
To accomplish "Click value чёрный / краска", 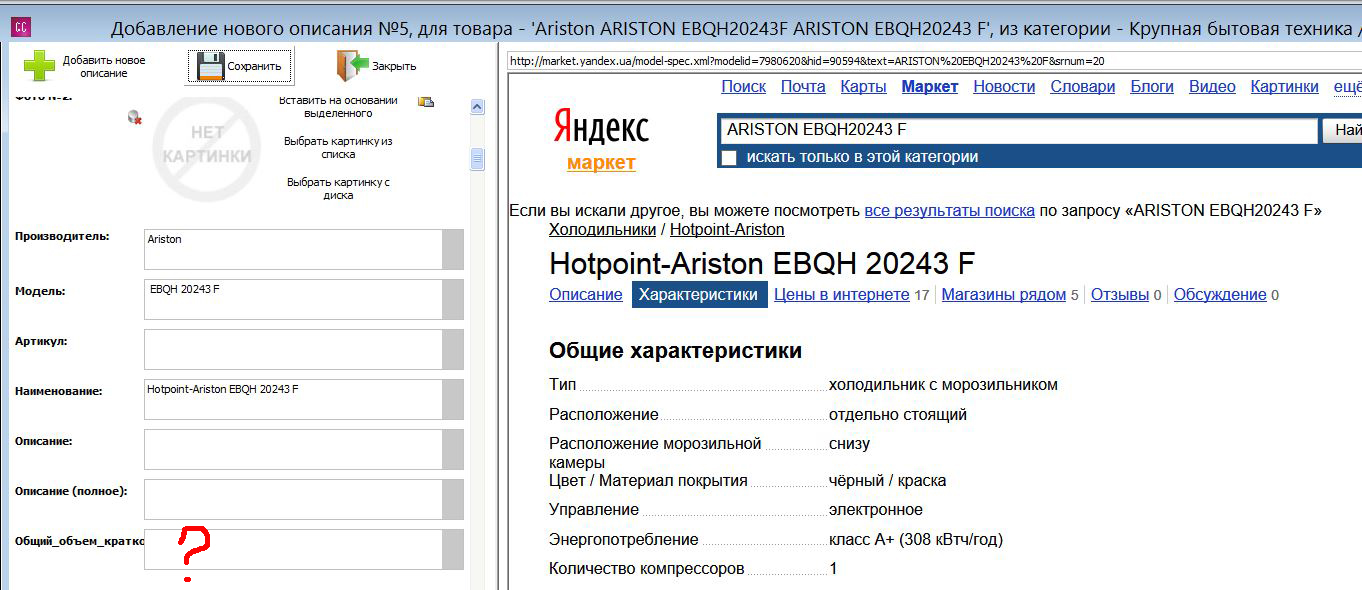I will click(887, 481).
